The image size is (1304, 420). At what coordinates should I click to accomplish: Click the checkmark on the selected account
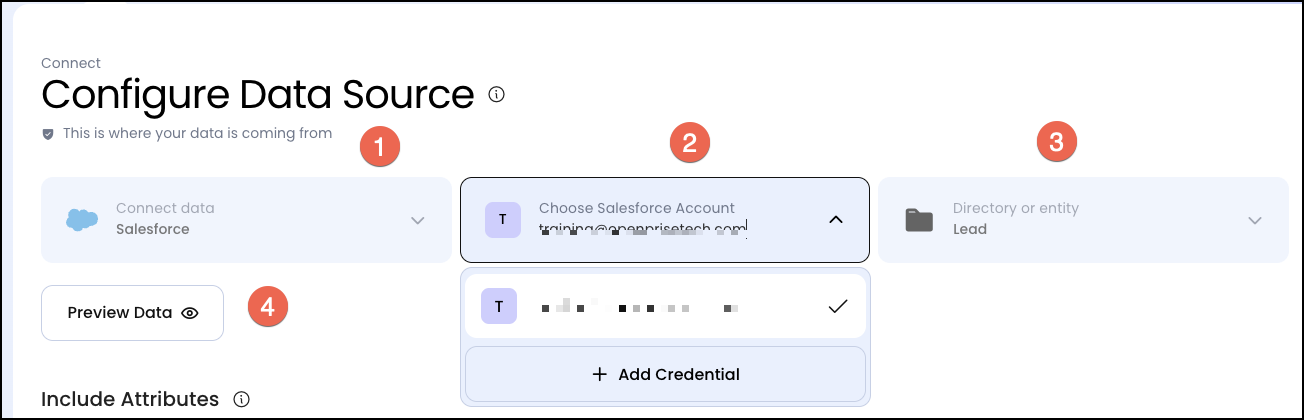[x=838, y=306]
